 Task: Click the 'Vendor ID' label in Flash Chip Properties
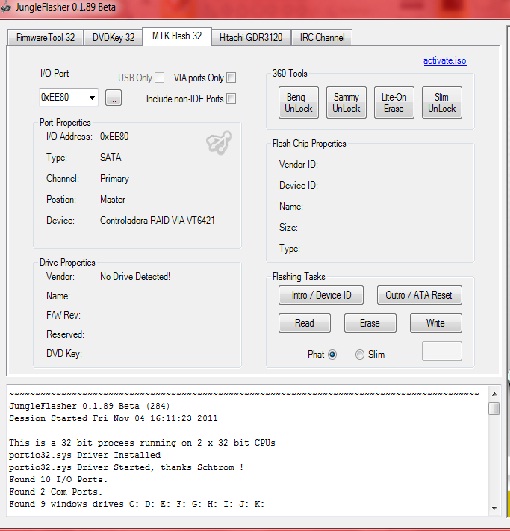point(297,165)
